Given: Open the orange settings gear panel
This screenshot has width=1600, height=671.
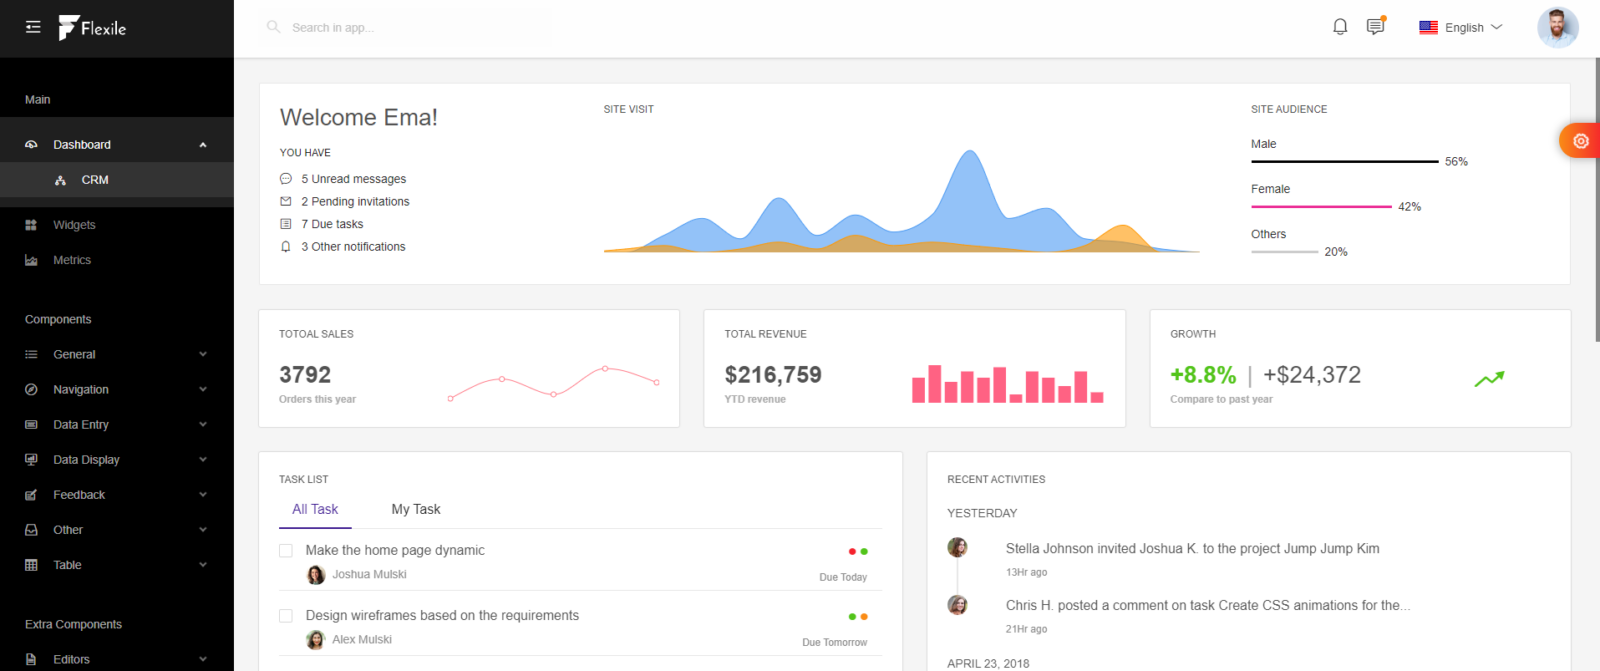Looking at the screenshot, I should point(1580,141).
